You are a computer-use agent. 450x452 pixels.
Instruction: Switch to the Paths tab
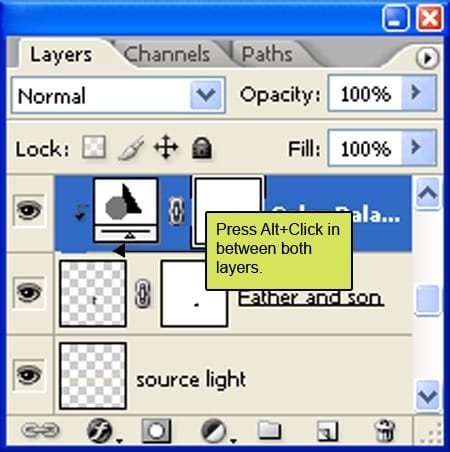(267, 54)
